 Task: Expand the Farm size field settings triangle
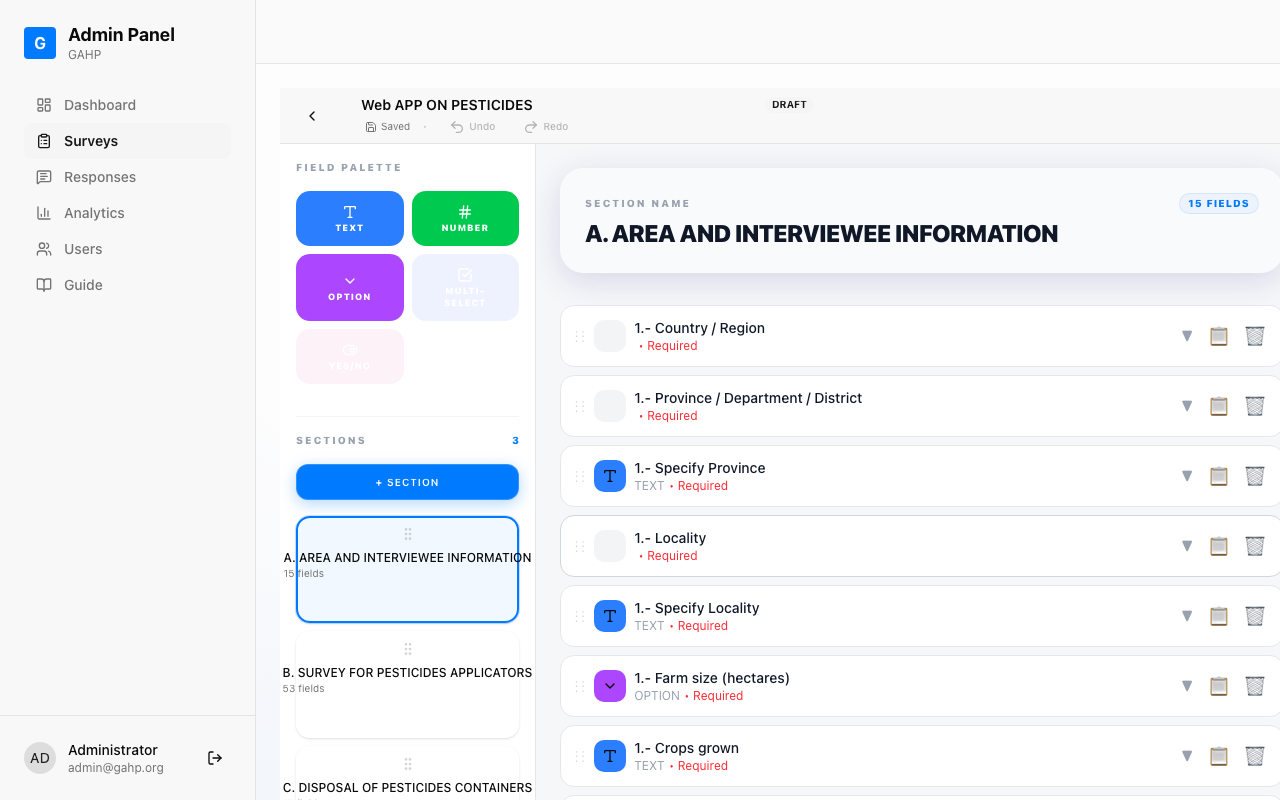(x=1187, y=686)
